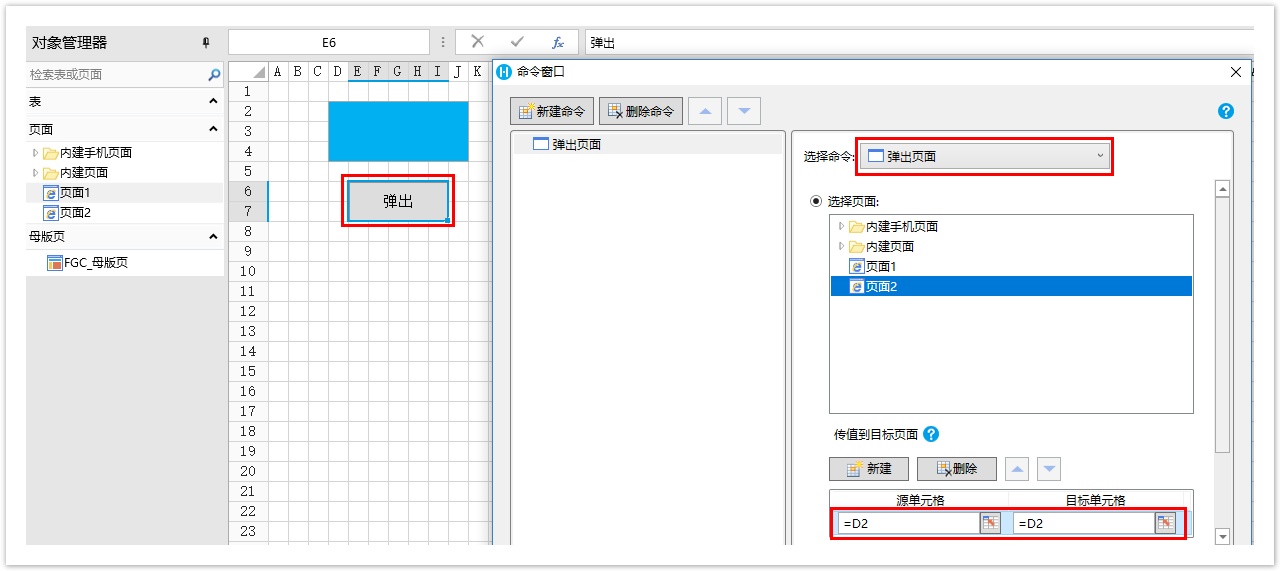Click help icon beside 传值到目标页面
The image size is (1280, 571).
[x=931, y=435]
